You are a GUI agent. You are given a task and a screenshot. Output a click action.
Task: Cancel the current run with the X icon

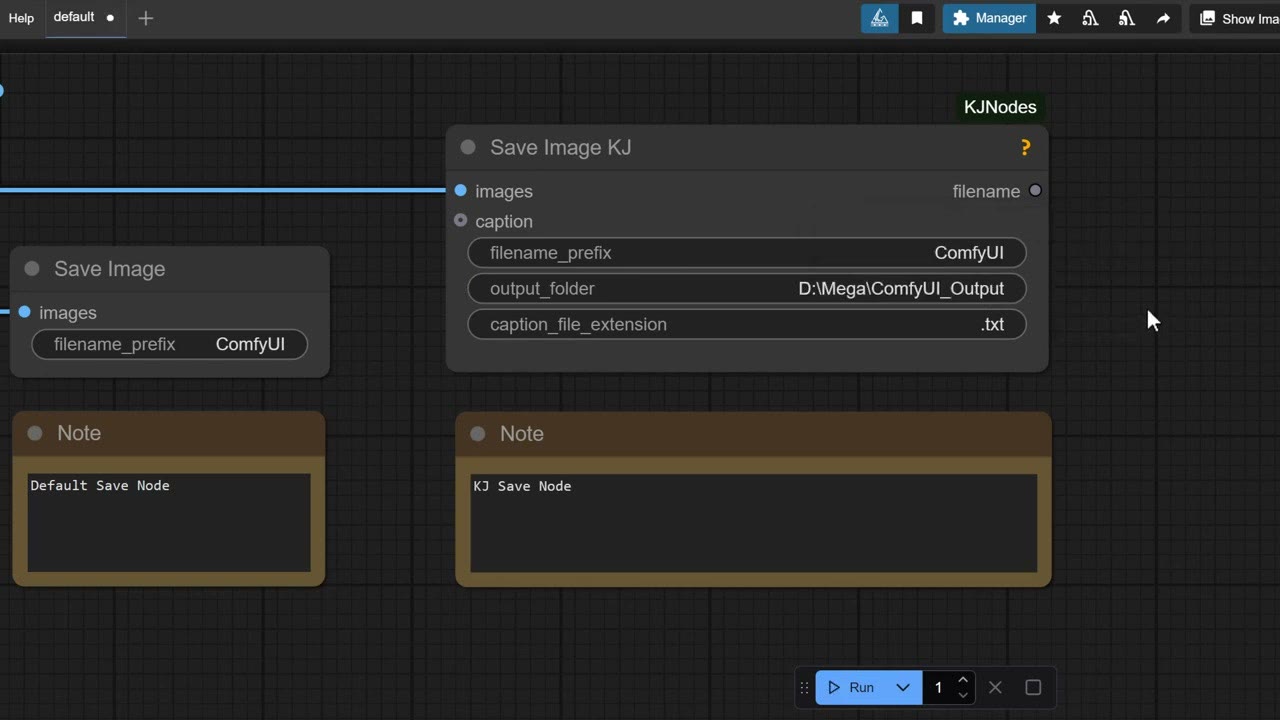[995, 687]
